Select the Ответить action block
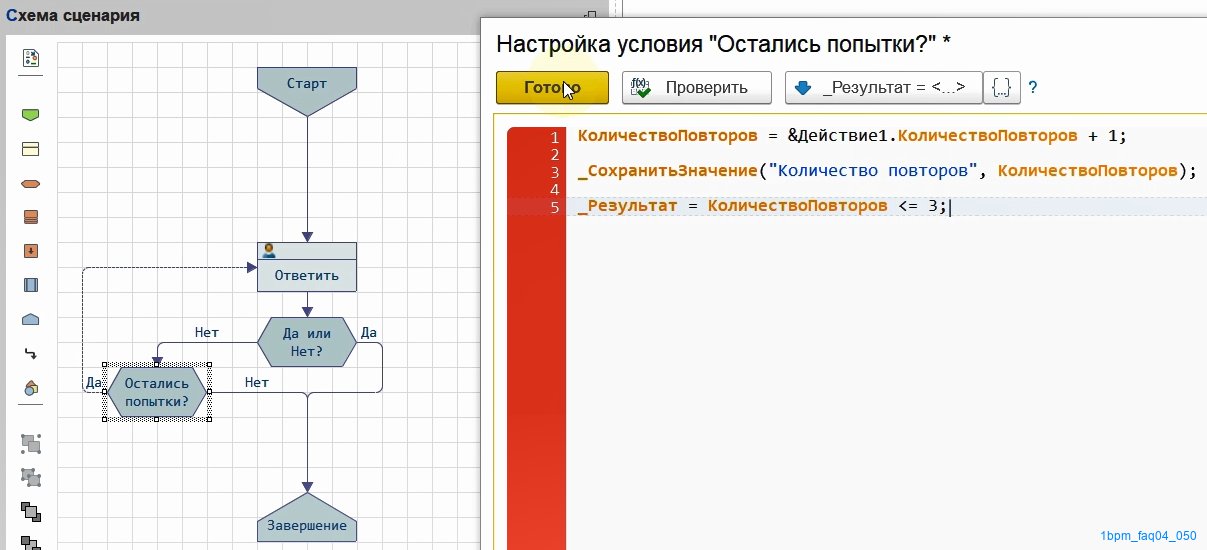The image size is (1207, 550). click(x=306, y=267)
